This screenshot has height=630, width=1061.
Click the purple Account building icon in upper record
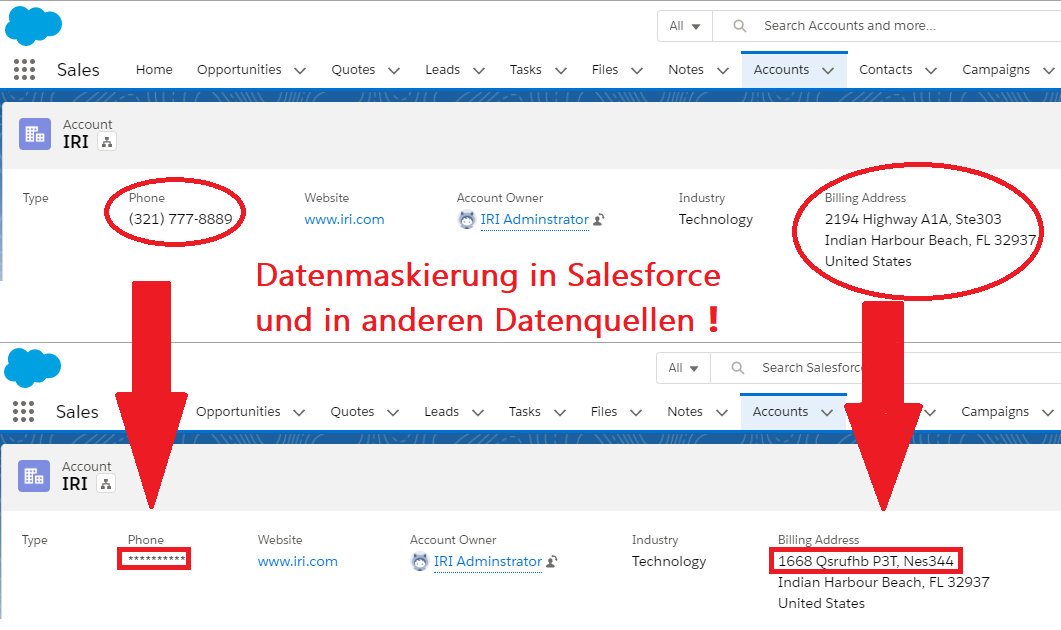35,134
